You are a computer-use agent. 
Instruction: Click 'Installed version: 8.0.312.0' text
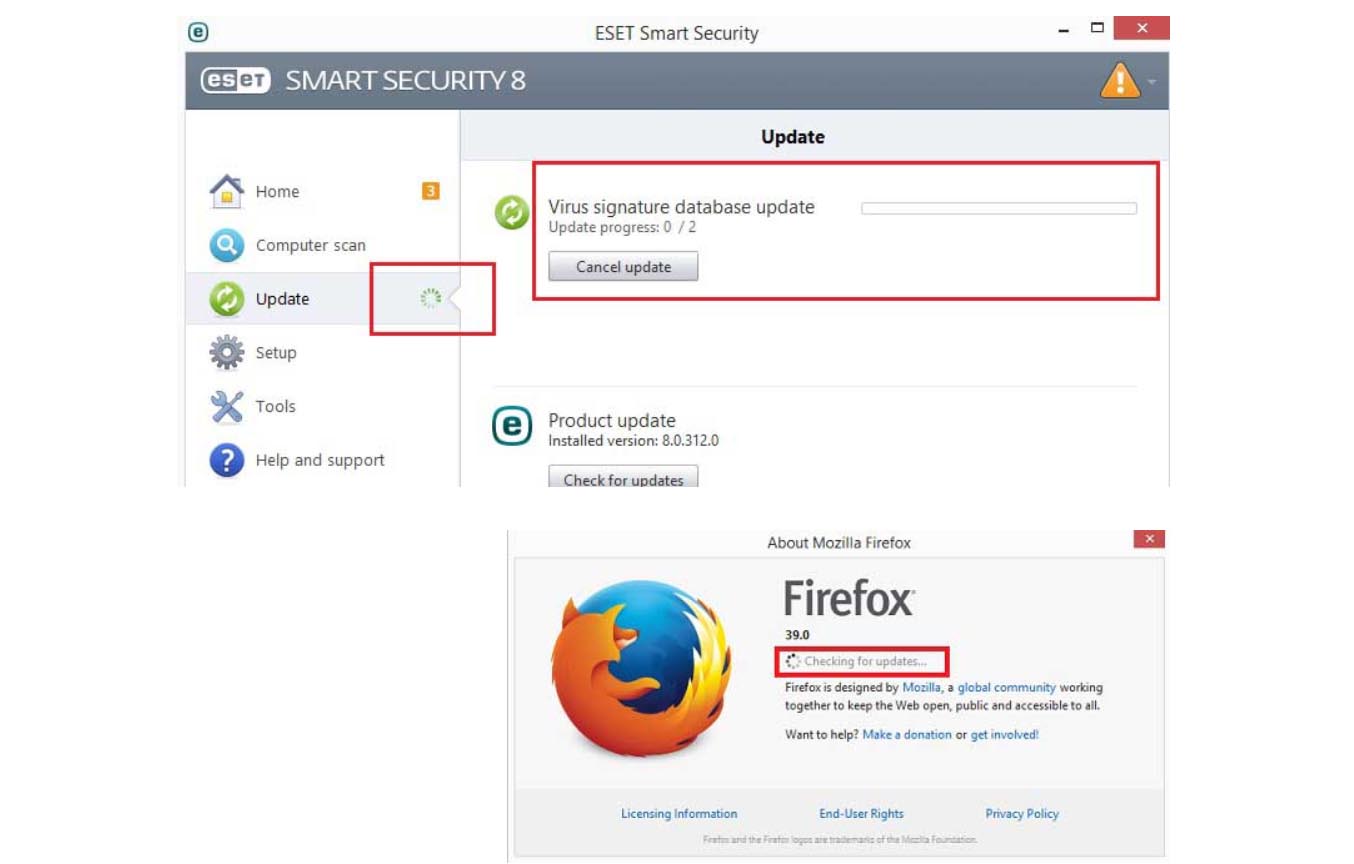coord(633,440)
